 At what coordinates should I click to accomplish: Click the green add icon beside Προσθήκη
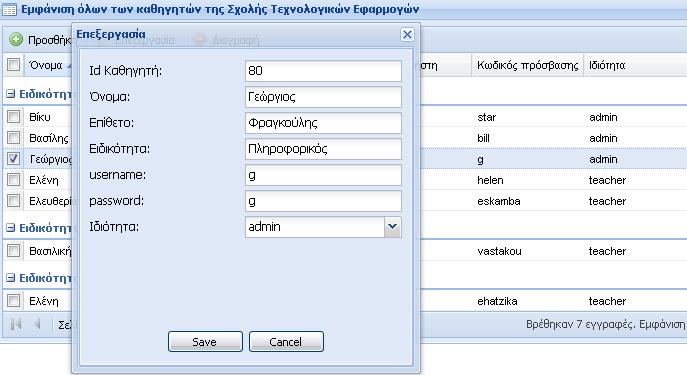(x=16, y=39)
